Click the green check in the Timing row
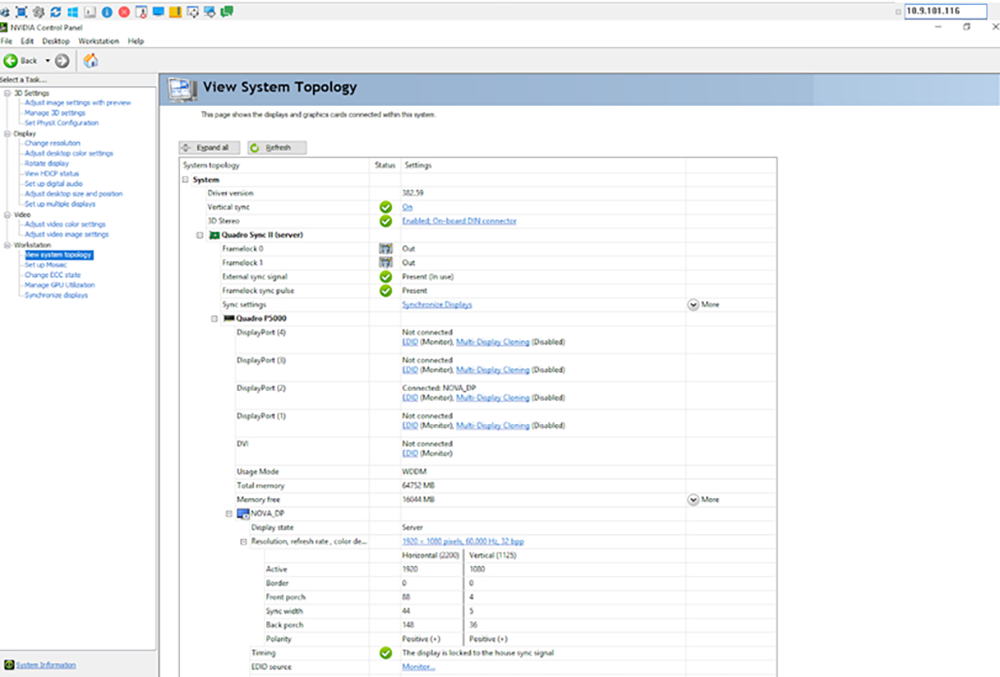 [x=385, y=653]
